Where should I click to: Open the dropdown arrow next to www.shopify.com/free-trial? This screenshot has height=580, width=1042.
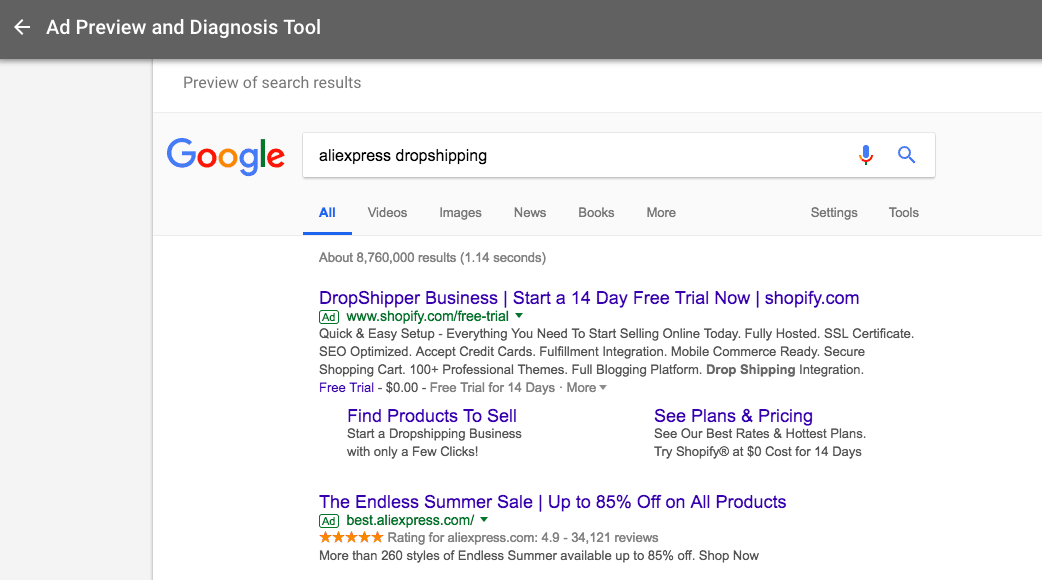(521, 315)
